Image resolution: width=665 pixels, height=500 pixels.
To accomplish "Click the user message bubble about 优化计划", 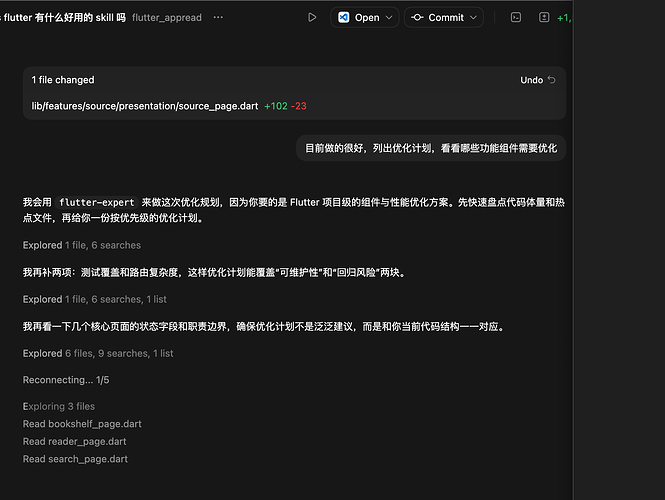I will 431,148.
